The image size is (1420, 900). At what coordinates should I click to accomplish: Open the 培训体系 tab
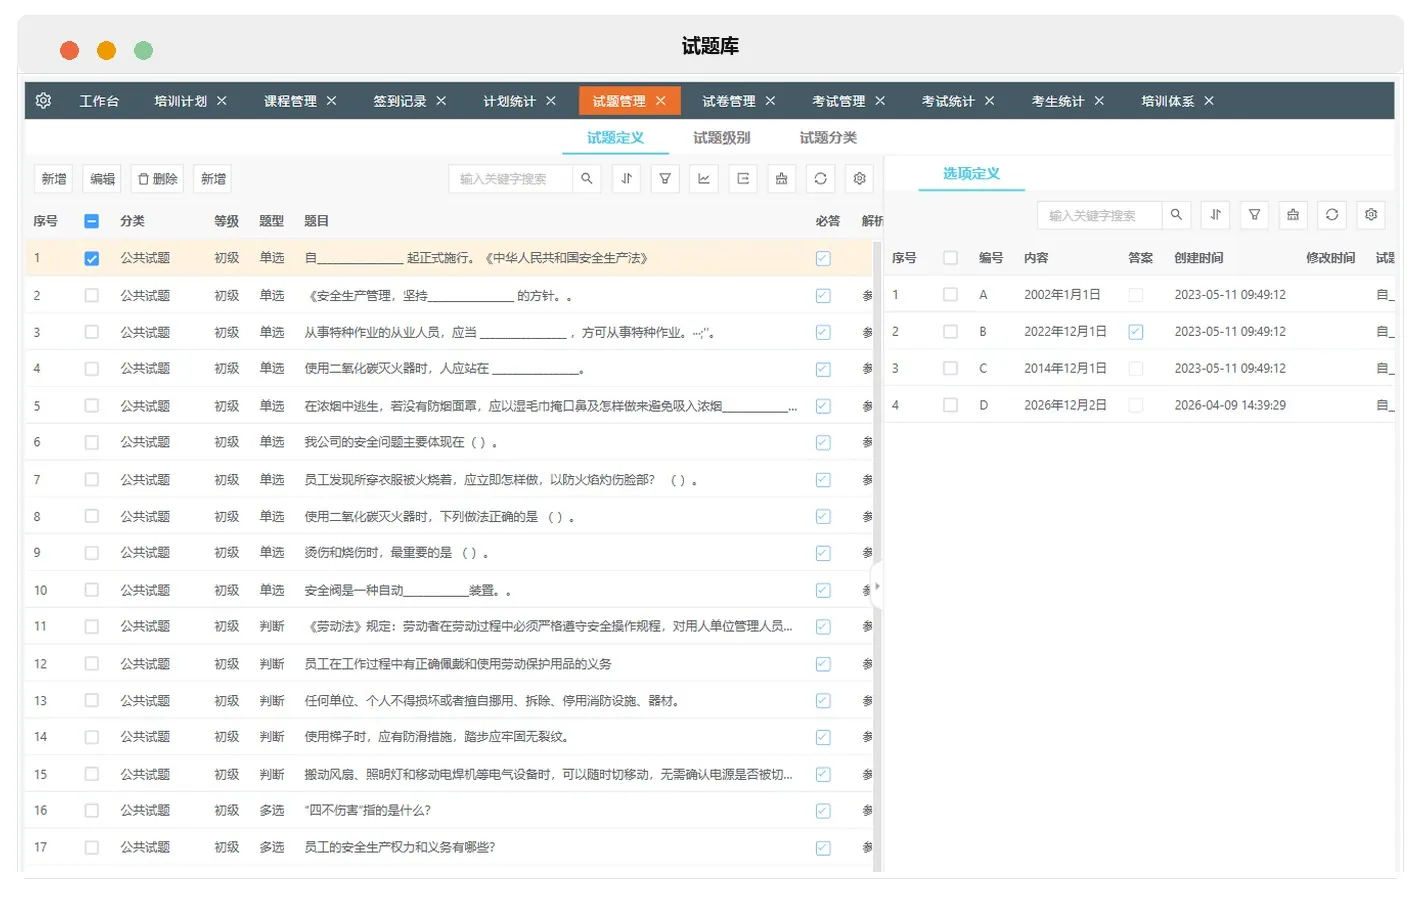coord(1167,101)
